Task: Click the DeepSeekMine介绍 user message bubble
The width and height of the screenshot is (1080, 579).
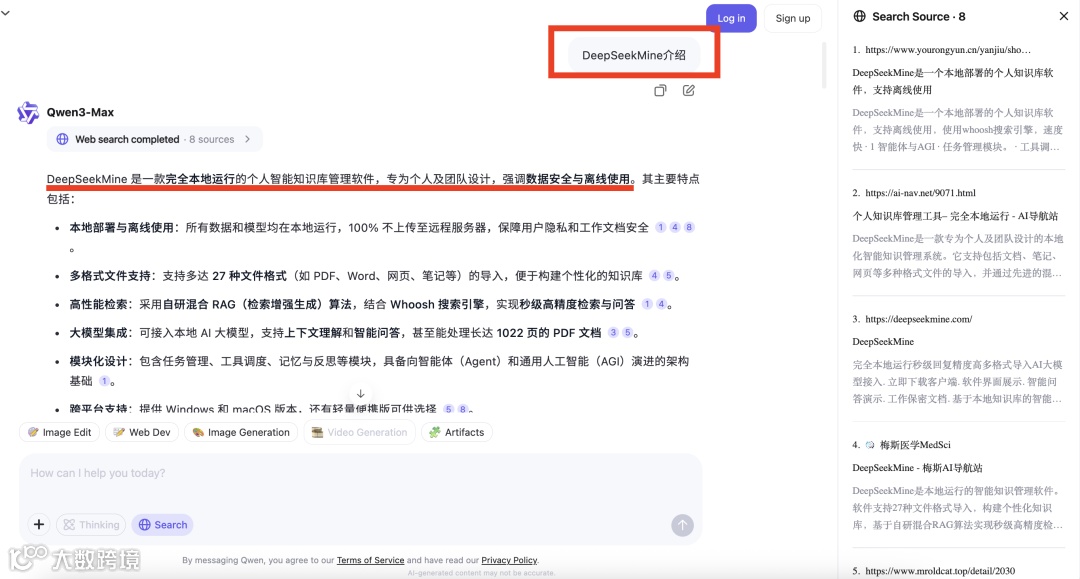Action: tap(634, 55)
